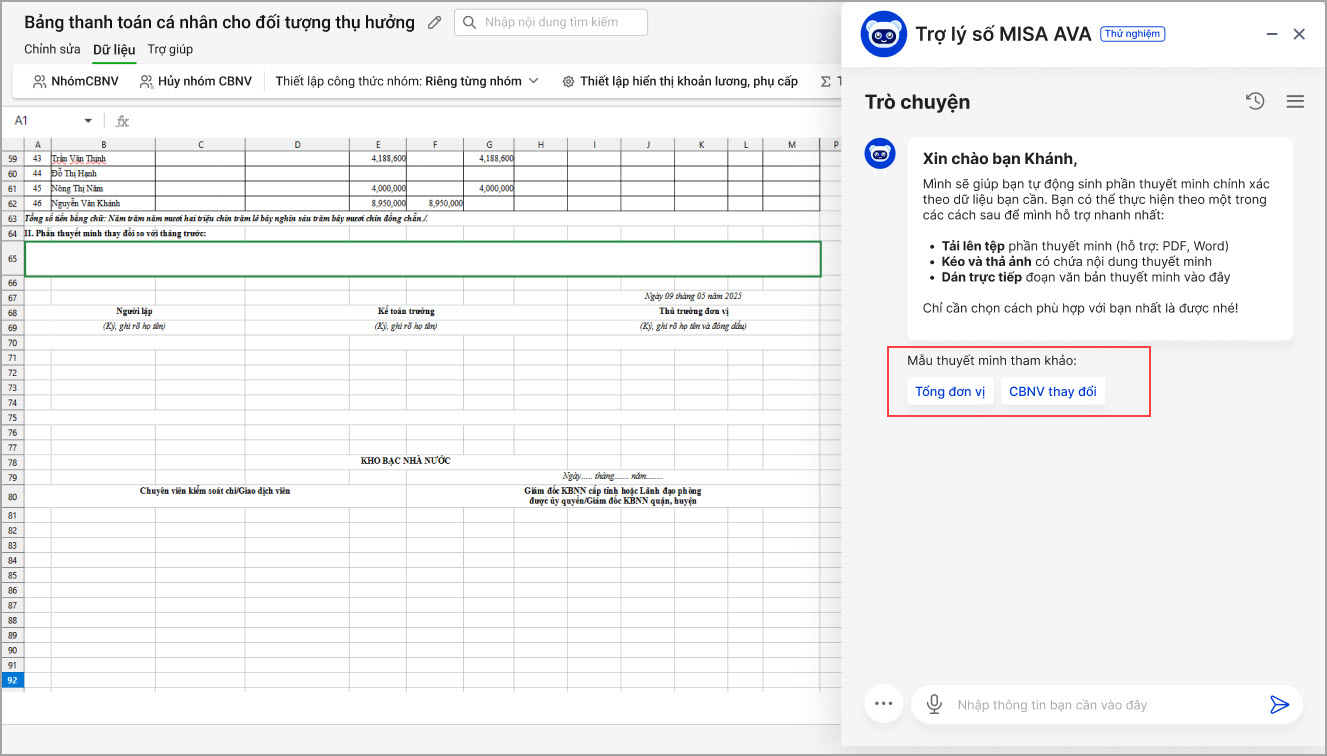Click the 'Tổng đơn vị' sample button
Screen dimensions: 1327x756
[x=950, y=391]
